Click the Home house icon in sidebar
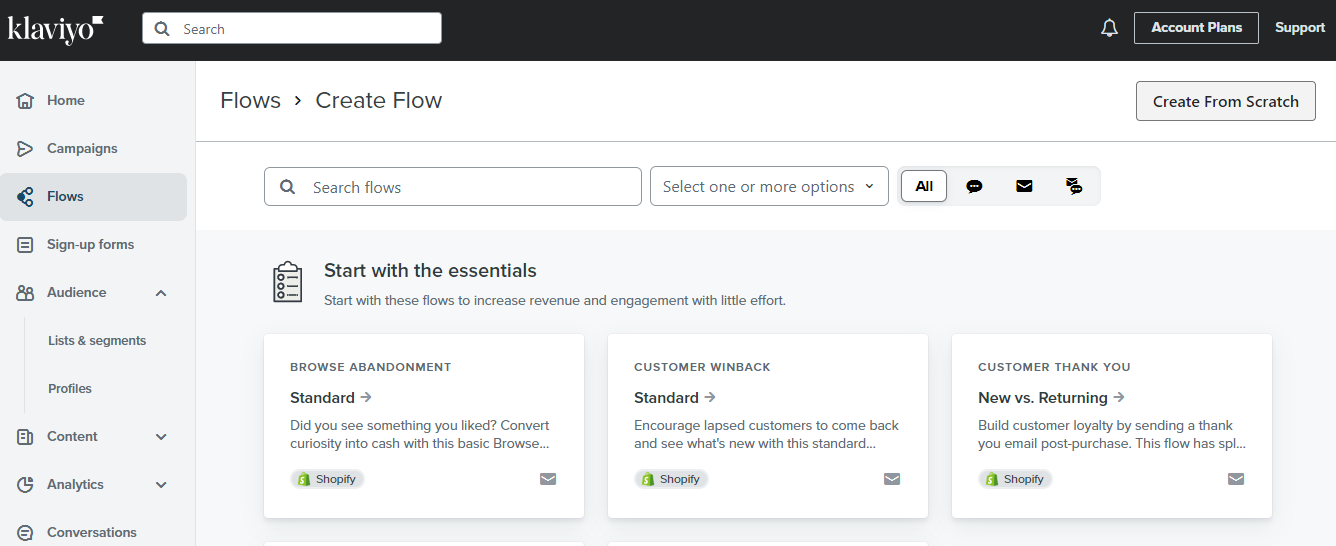 click(x=26, y=101)
